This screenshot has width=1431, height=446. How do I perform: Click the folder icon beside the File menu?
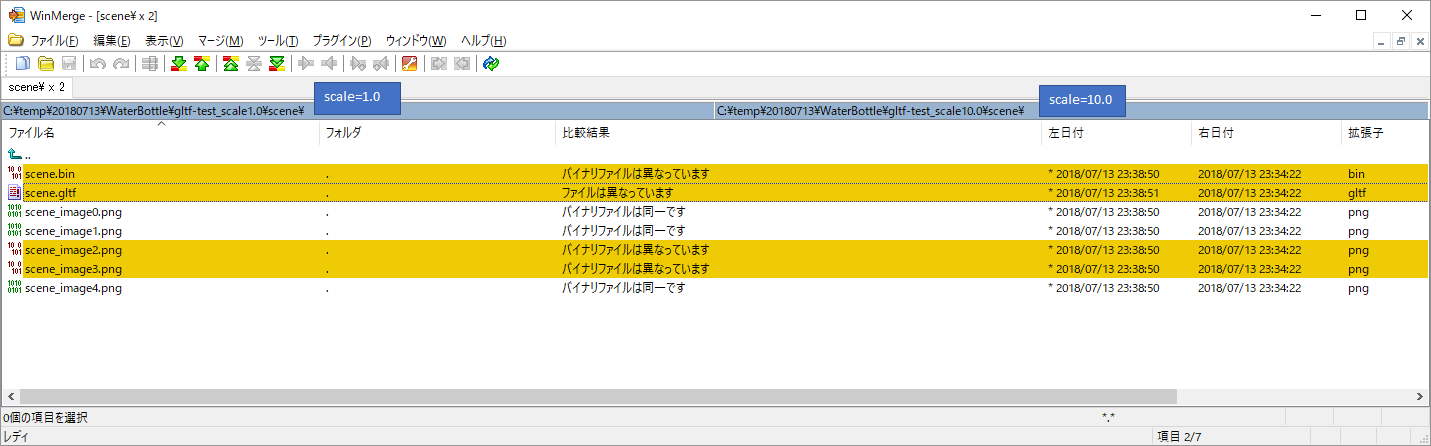tap(15, 41)
